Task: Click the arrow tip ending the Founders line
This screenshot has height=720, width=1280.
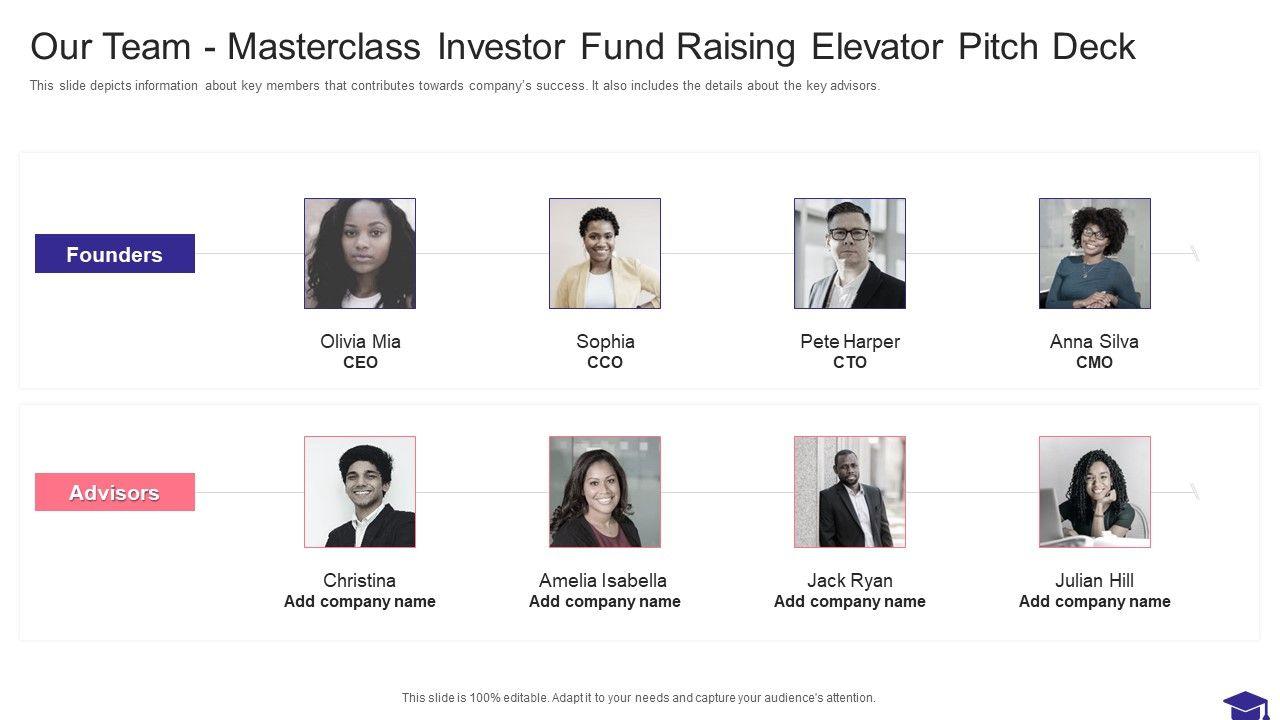Action: tap(1194, 253)
